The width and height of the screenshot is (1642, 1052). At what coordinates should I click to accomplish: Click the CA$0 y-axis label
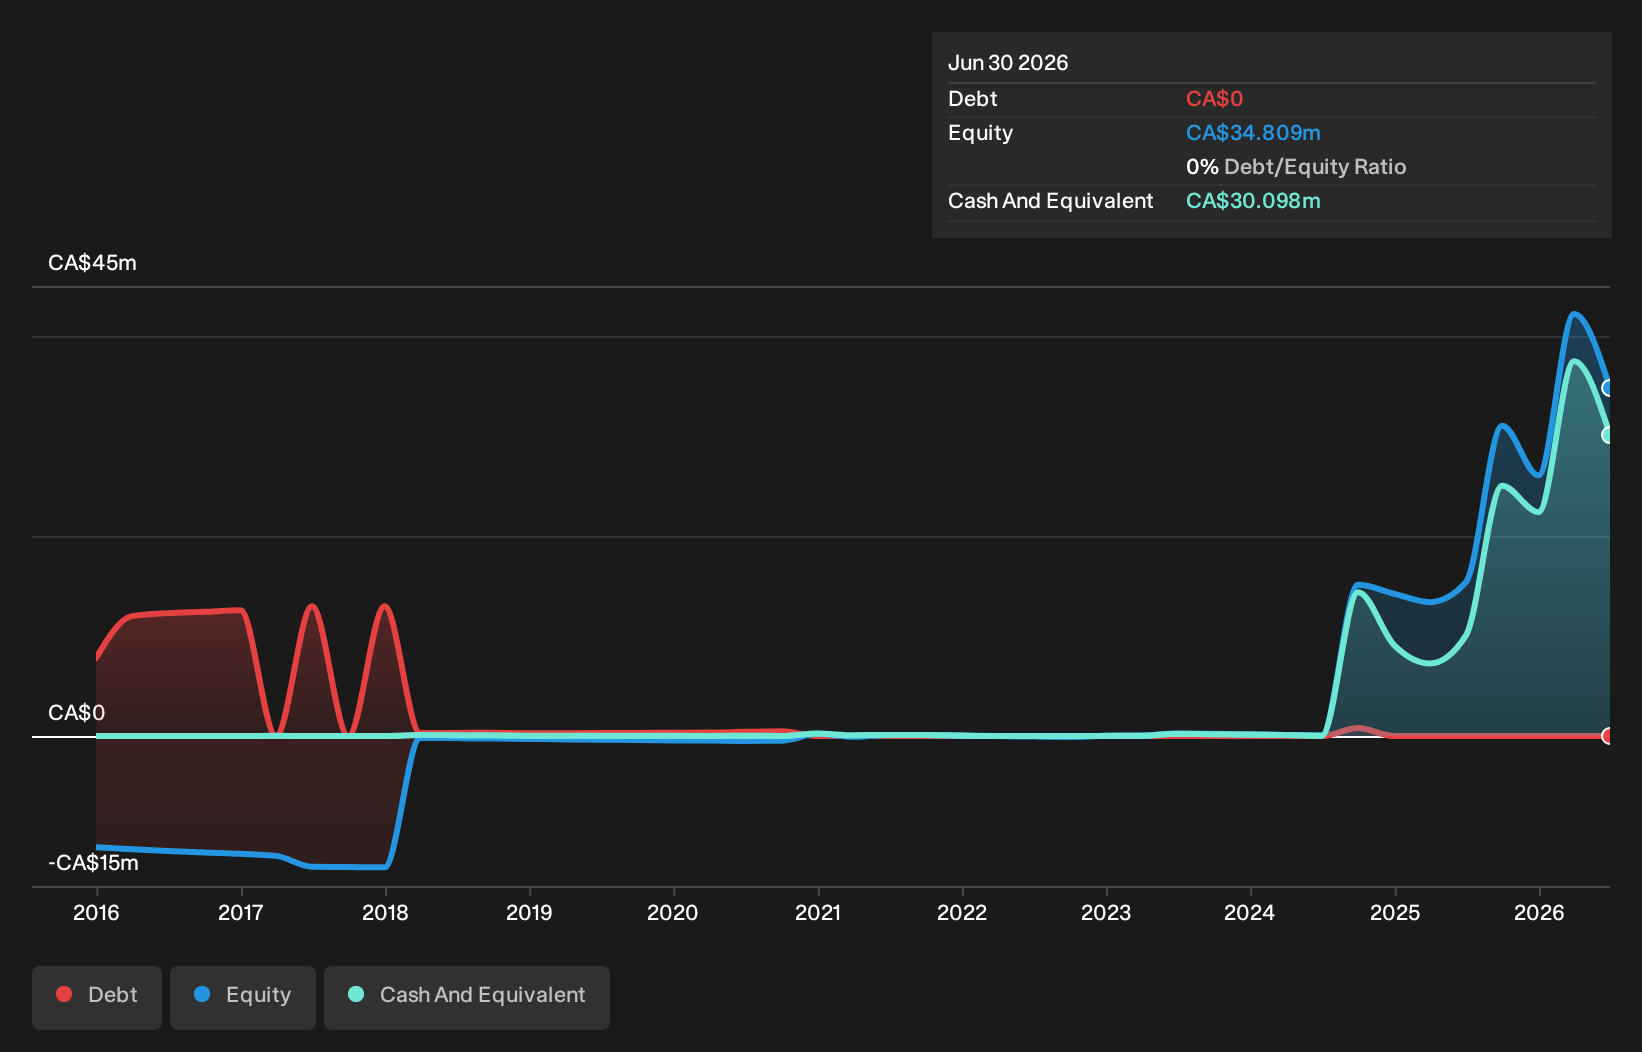76,713
